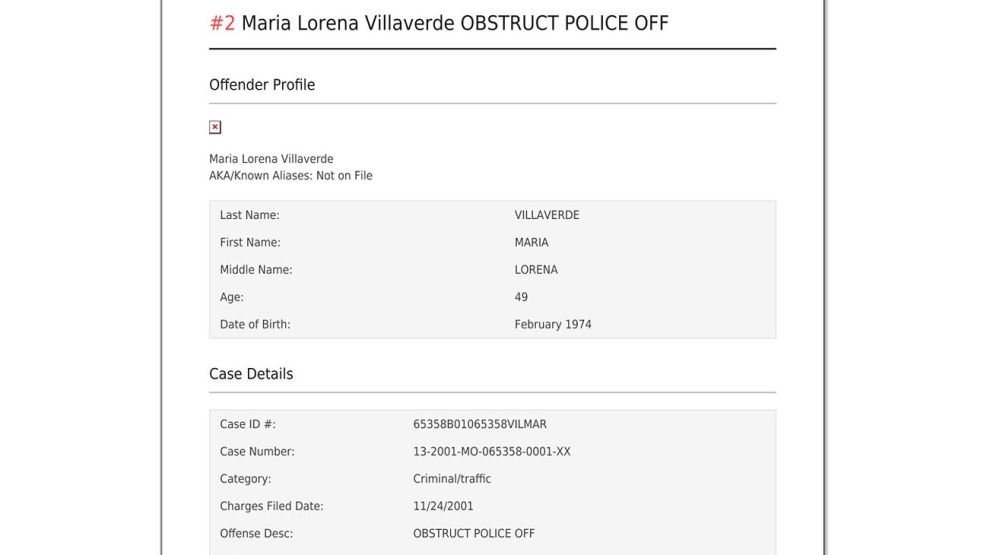The height and width of the screenshot is (555, 987).
Task: Click the red #2 record number
Action: point(222,23)
